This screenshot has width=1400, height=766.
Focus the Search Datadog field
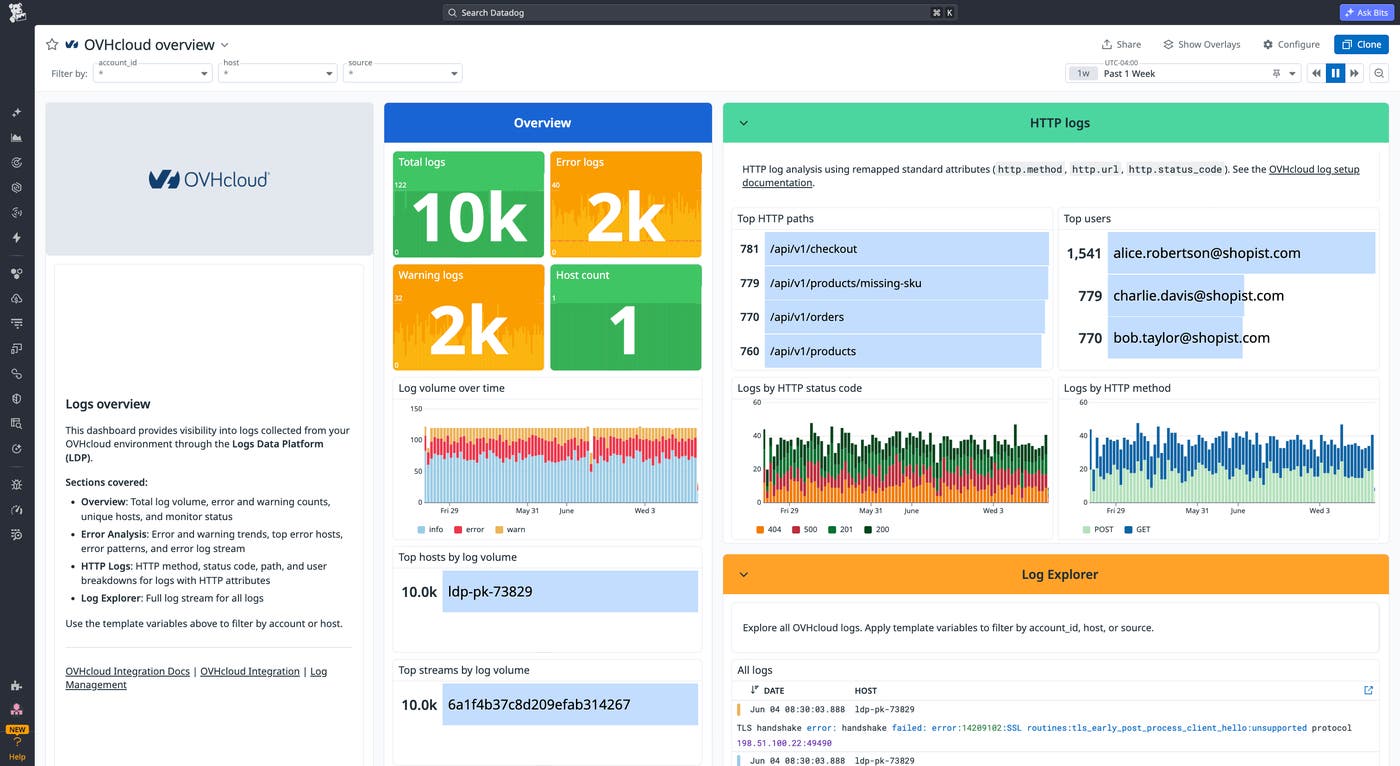[700, 12]
